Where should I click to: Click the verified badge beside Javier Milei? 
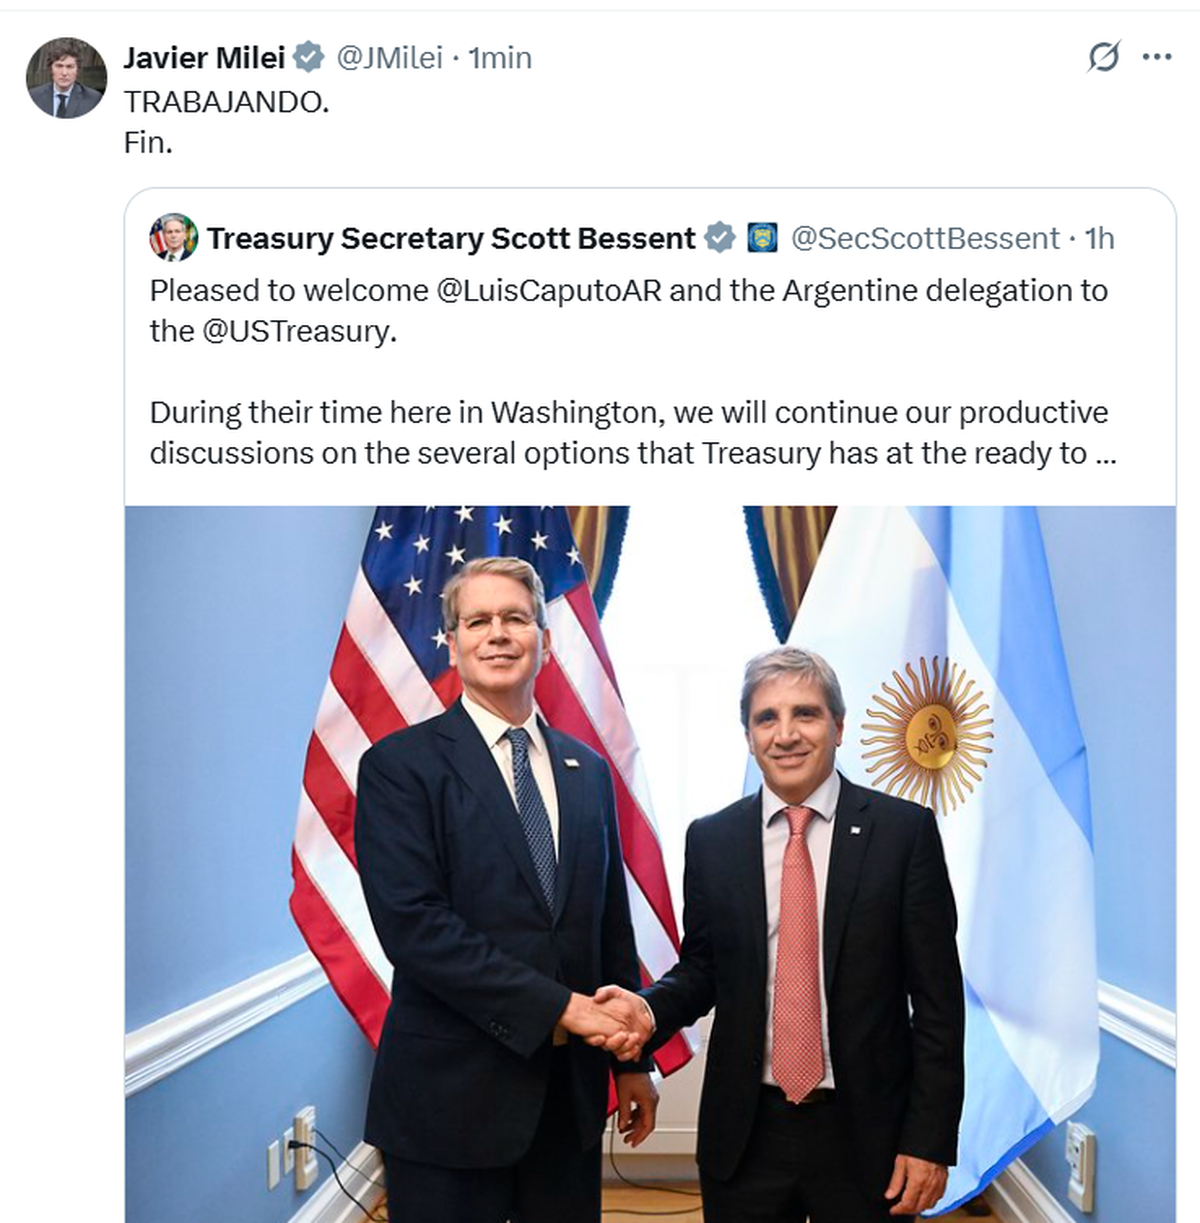click(x=309, y=58)
